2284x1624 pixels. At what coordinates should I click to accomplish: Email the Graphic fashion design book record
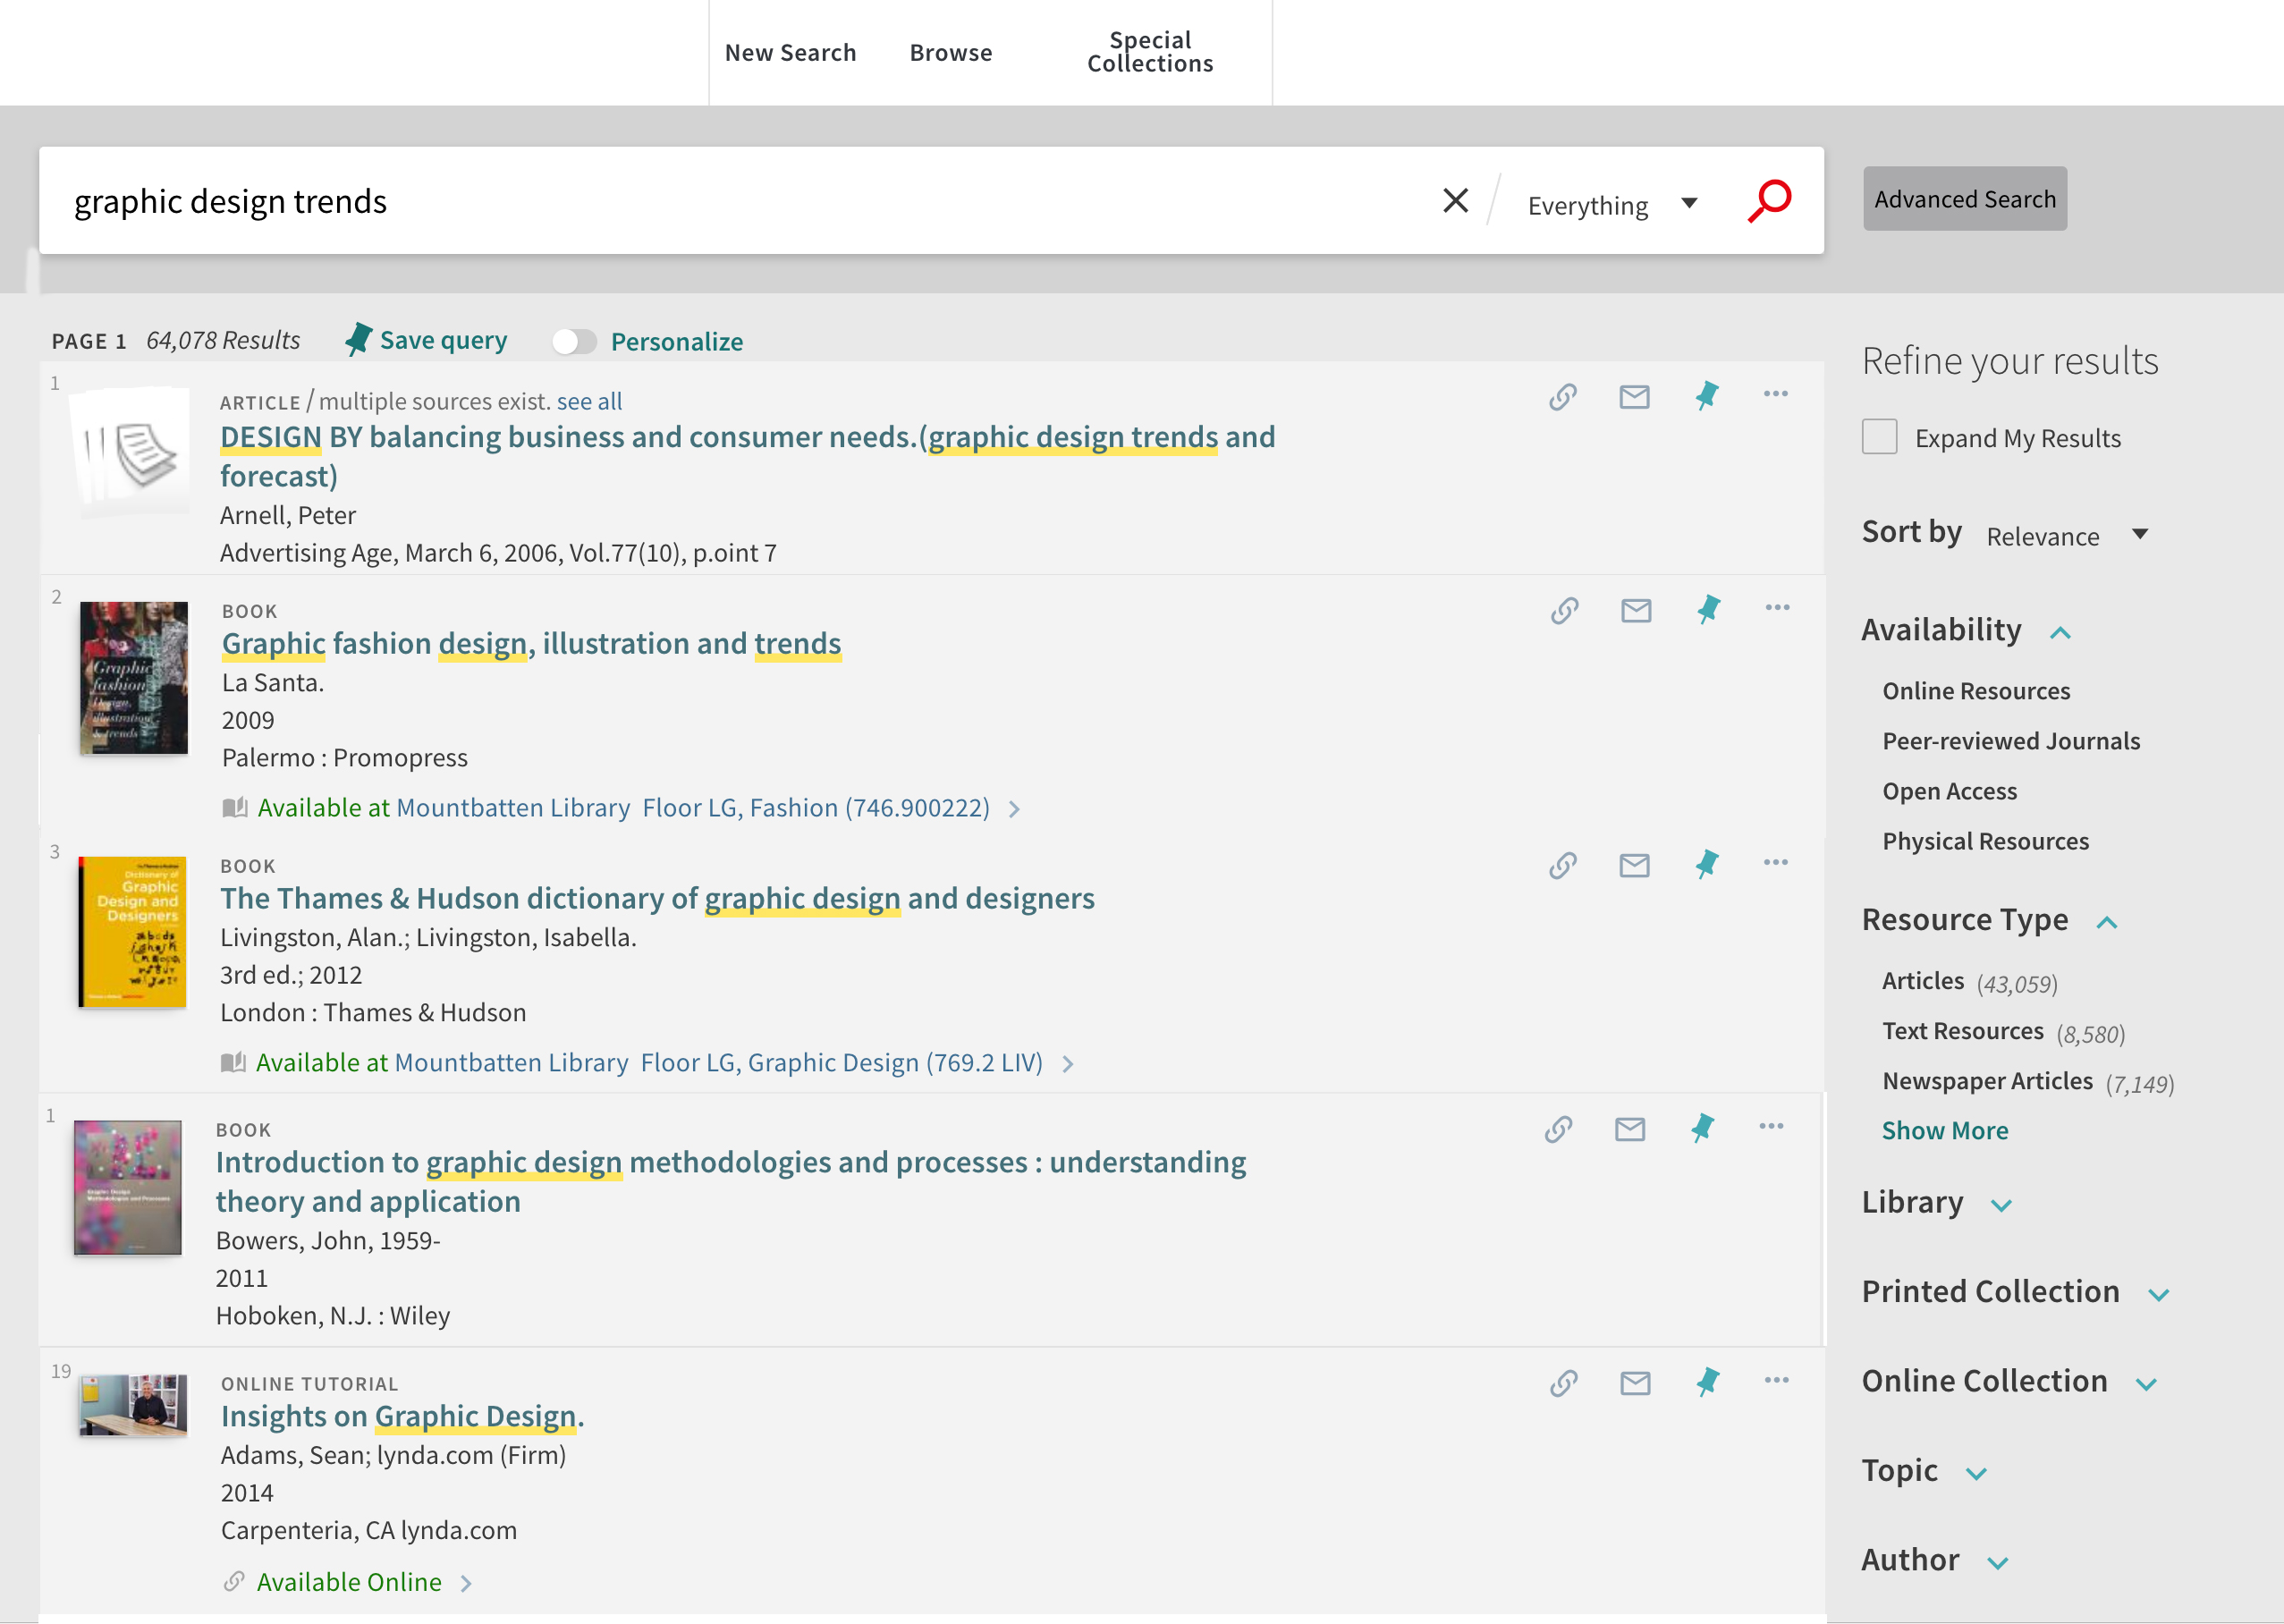pos(1635,610)
